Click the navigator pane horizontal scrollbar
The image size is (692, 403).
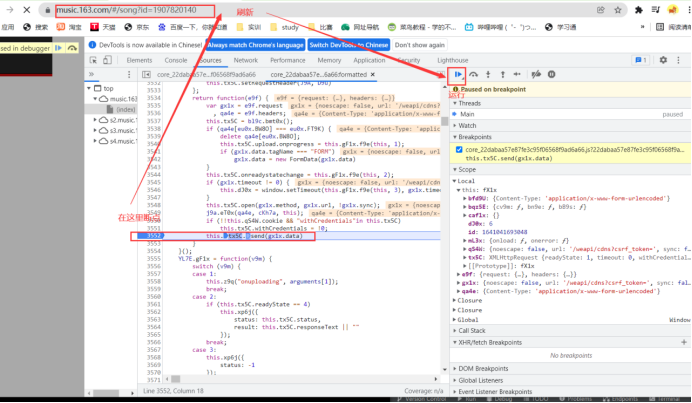(106, 393)
